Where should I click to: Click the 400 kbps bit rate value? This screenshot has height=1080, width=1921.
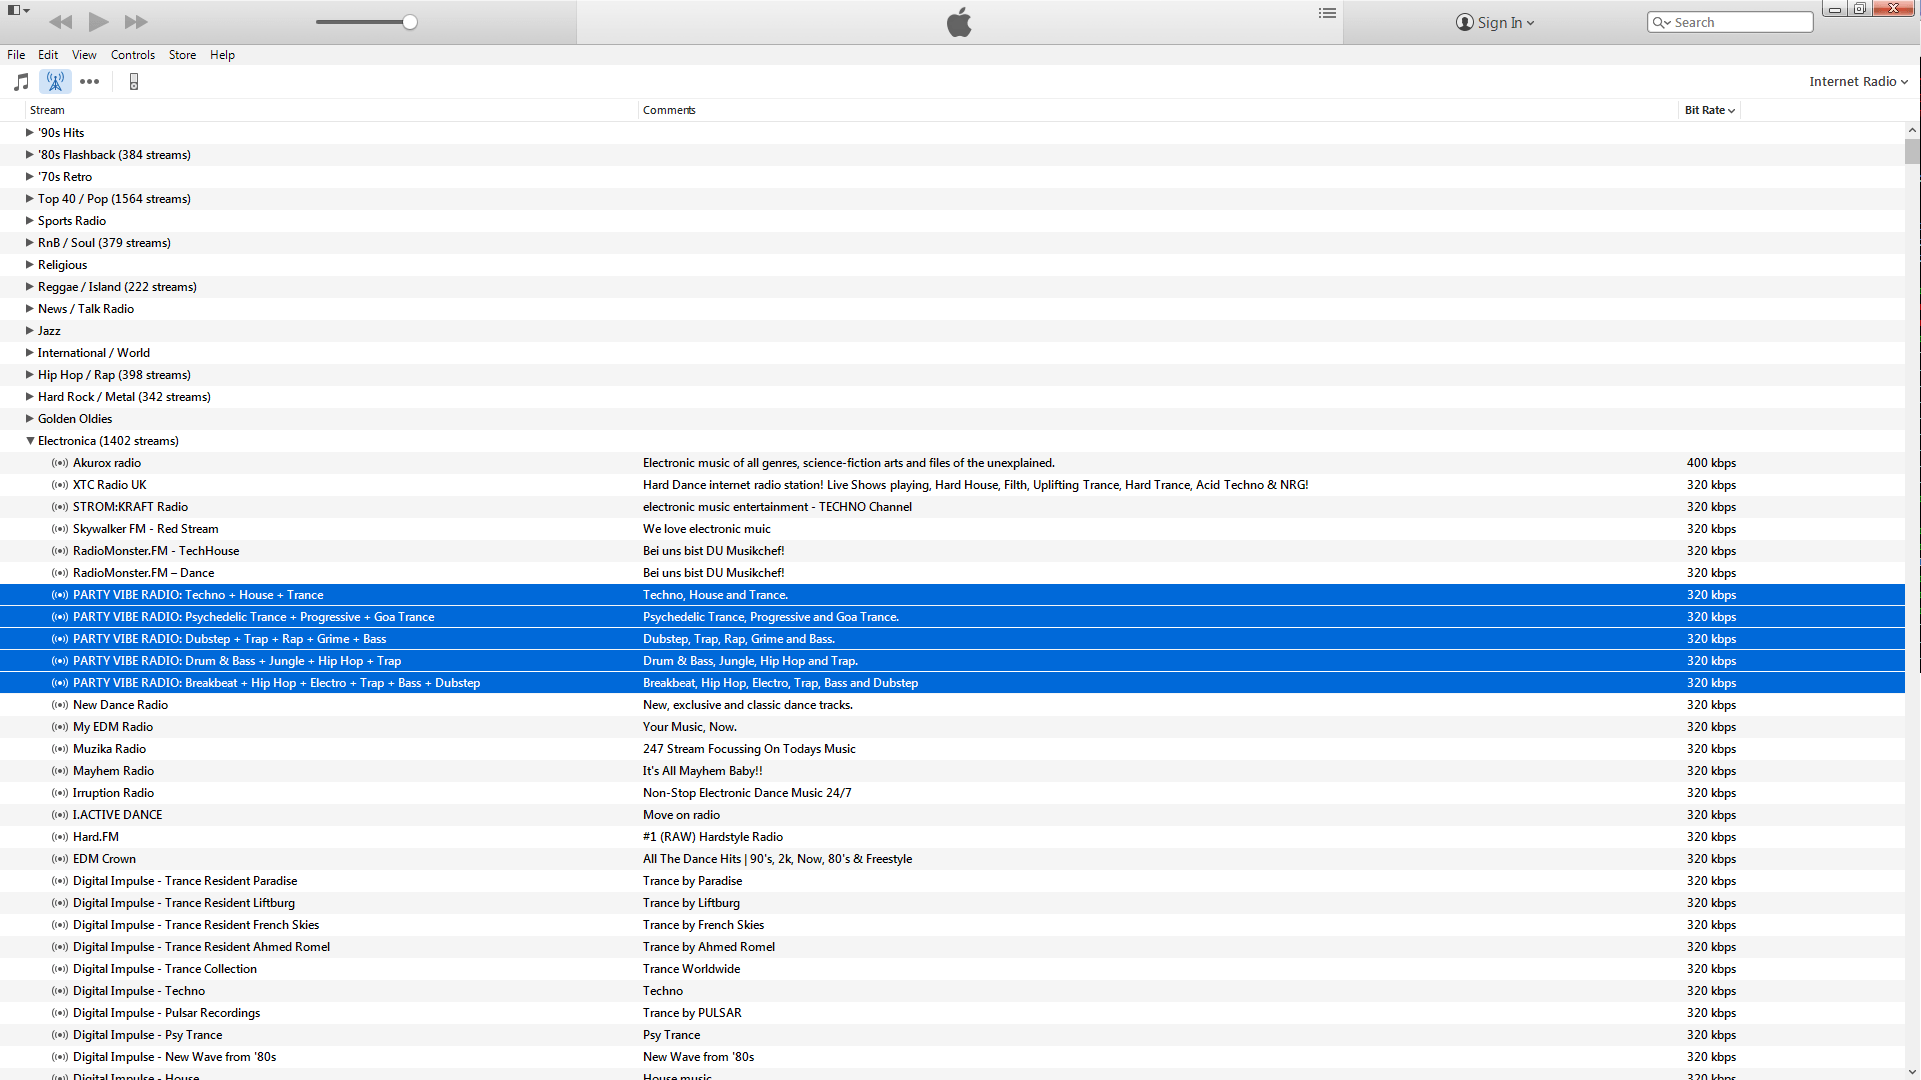[1711, 463]
